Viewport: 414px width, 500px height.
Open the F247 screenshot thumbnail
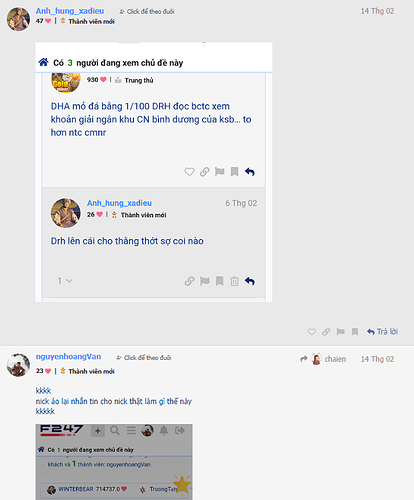tap(114, 462)
